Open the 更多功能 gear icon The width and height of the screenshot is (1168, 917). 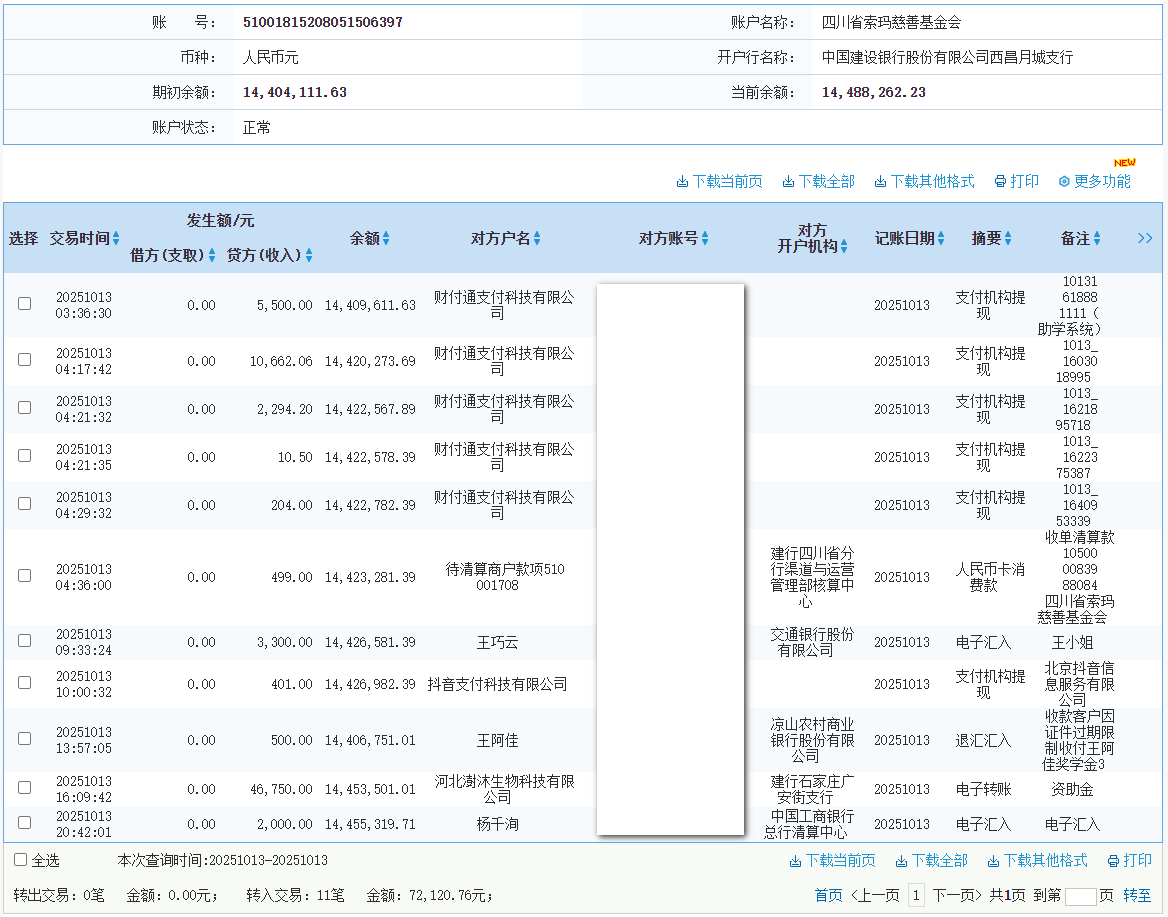click(x=1064, y=182)
